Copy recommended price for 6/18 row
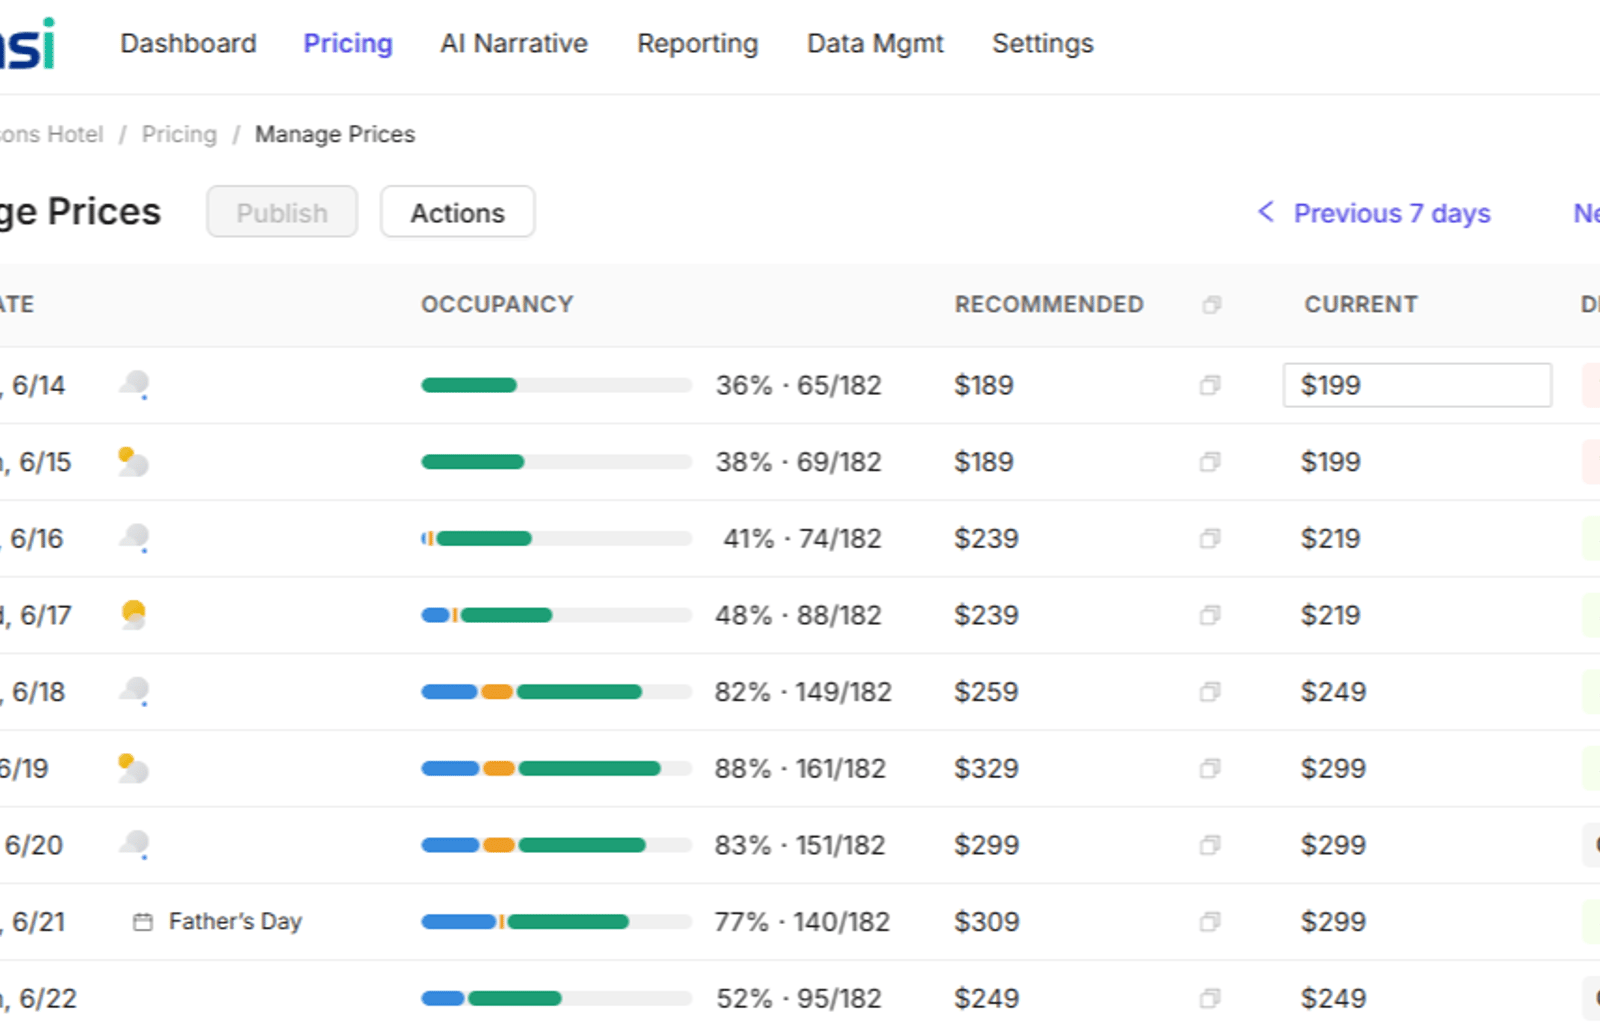 pyautogui.click(x=1210, y=692)
